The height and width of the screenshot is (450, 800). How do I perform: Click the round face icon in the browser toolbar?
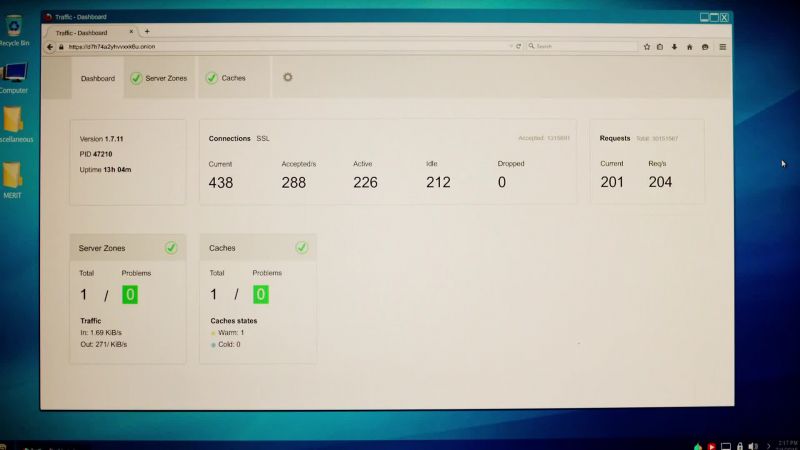coord(705,47)
